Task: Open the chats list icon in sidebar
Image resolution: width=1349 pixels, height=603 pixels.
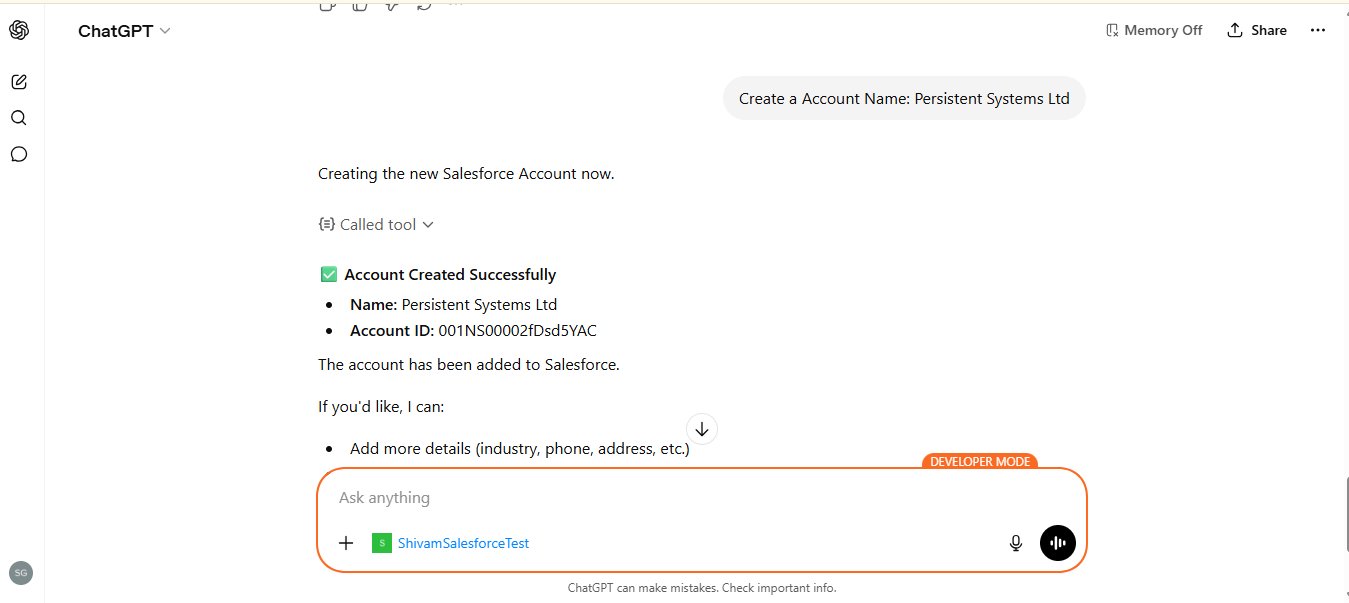Action: [19, 154]
